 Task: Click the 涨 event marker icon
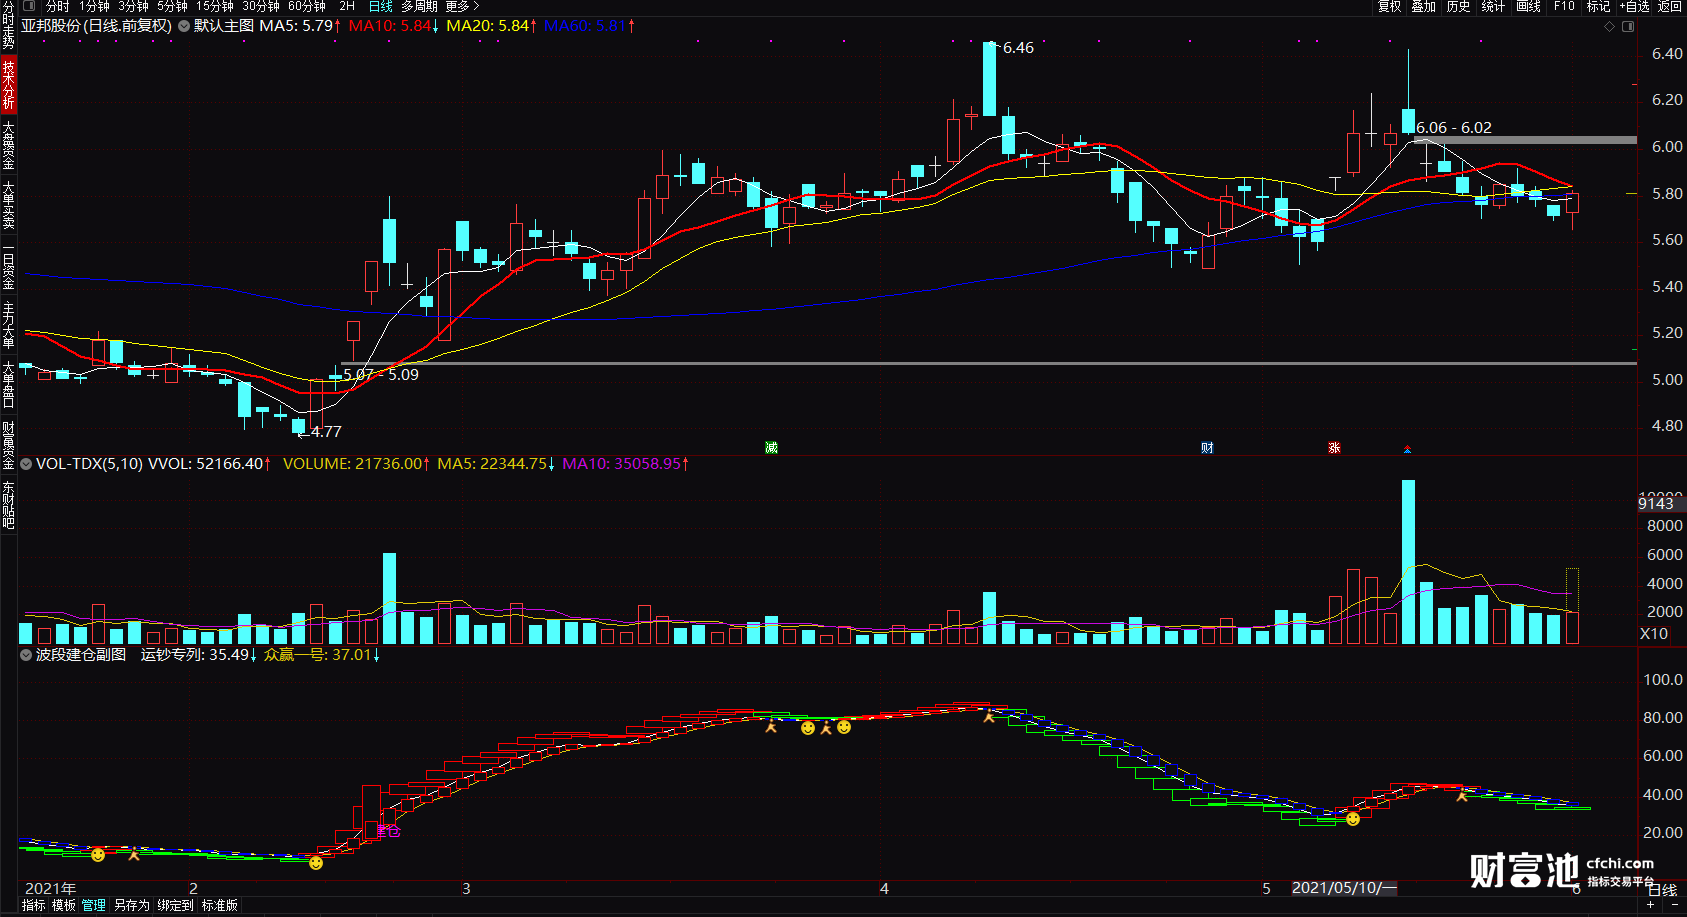1334,447
